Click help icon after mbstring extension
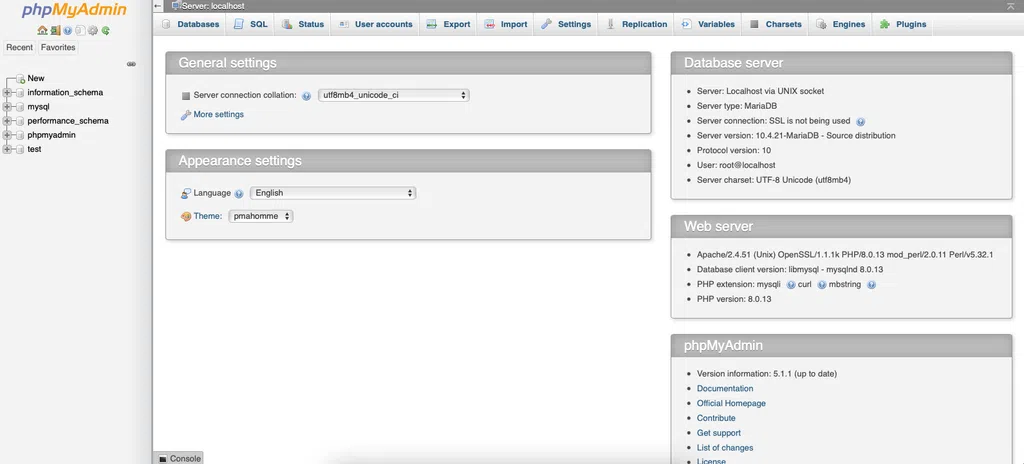This screenshot has width=1024, height=464. click(x=871, y=285)
